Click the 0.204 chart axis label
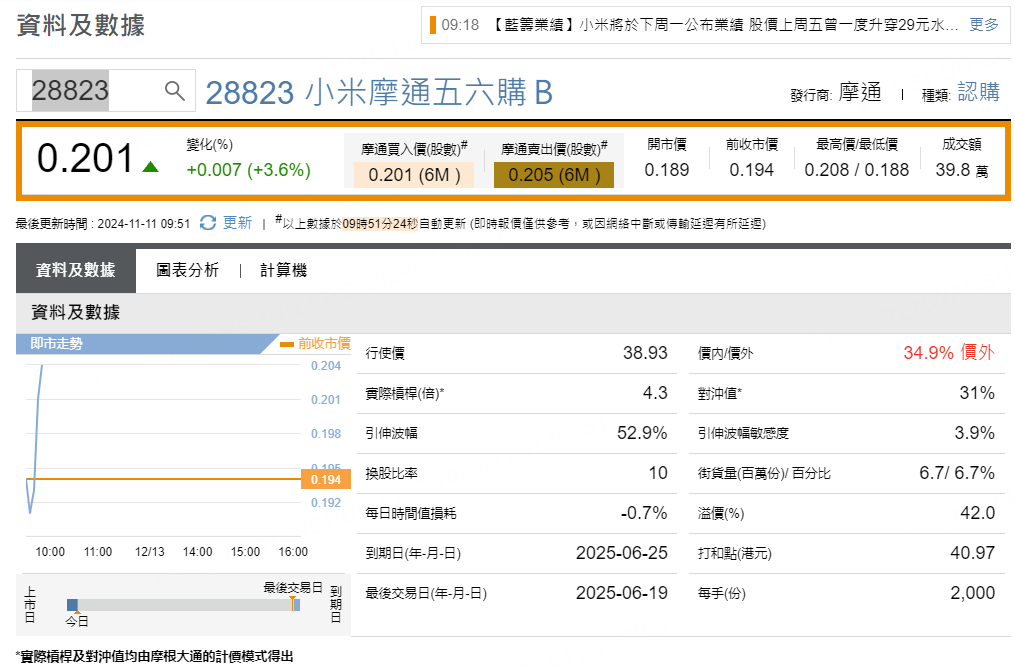 (326, 366)
